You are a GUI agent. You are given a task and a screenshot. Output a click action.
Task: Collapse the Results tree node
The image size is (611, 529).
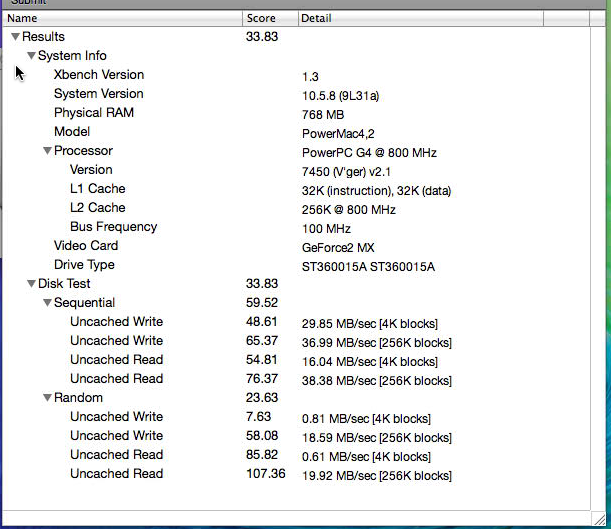click(16, 37)
